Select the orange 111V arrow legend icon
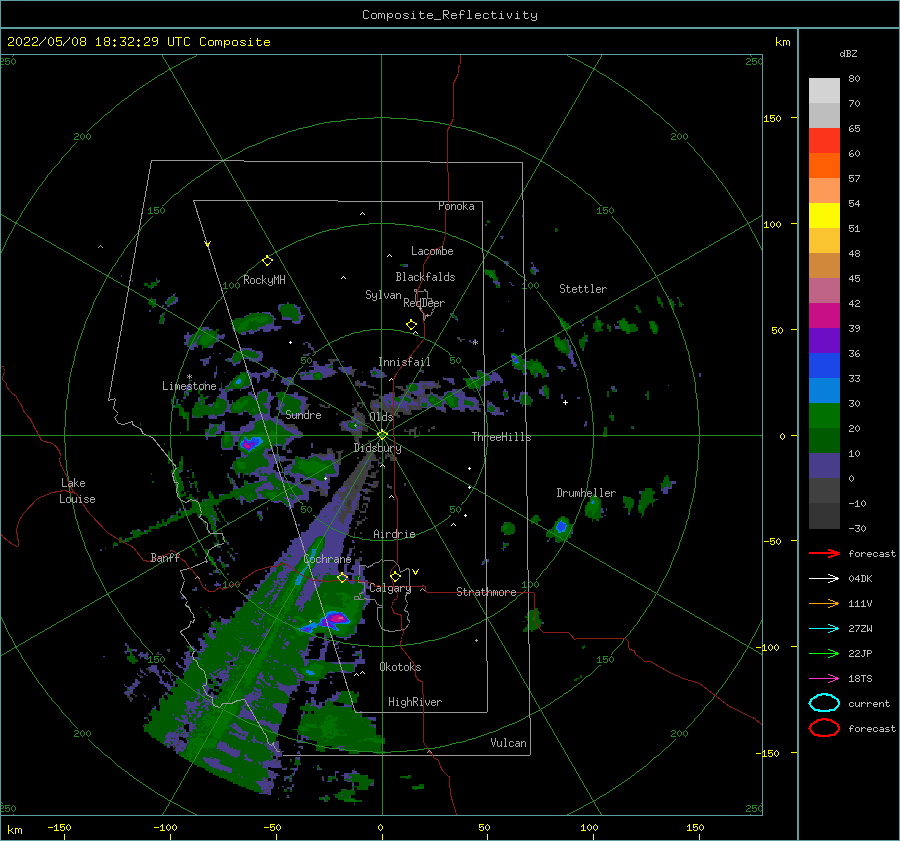This screenshot has height=841, width=900. click(x=824, y=603)
